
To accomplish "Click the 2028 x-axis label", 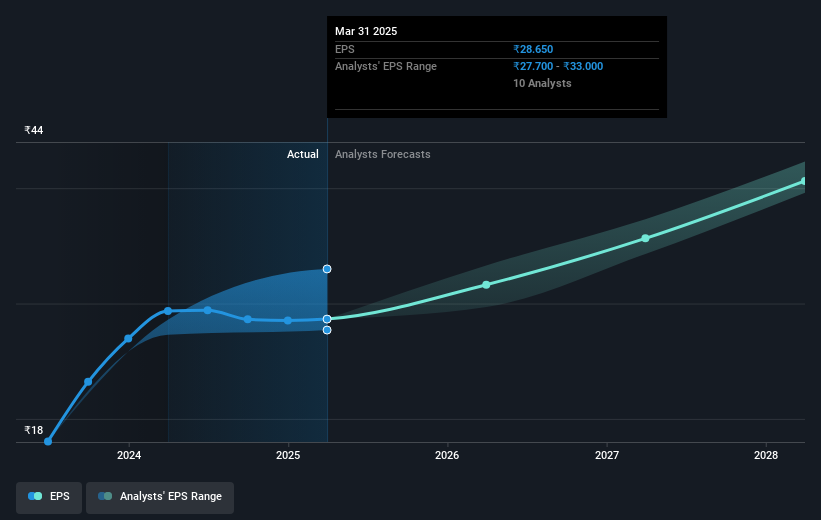I will pos(766,455).
